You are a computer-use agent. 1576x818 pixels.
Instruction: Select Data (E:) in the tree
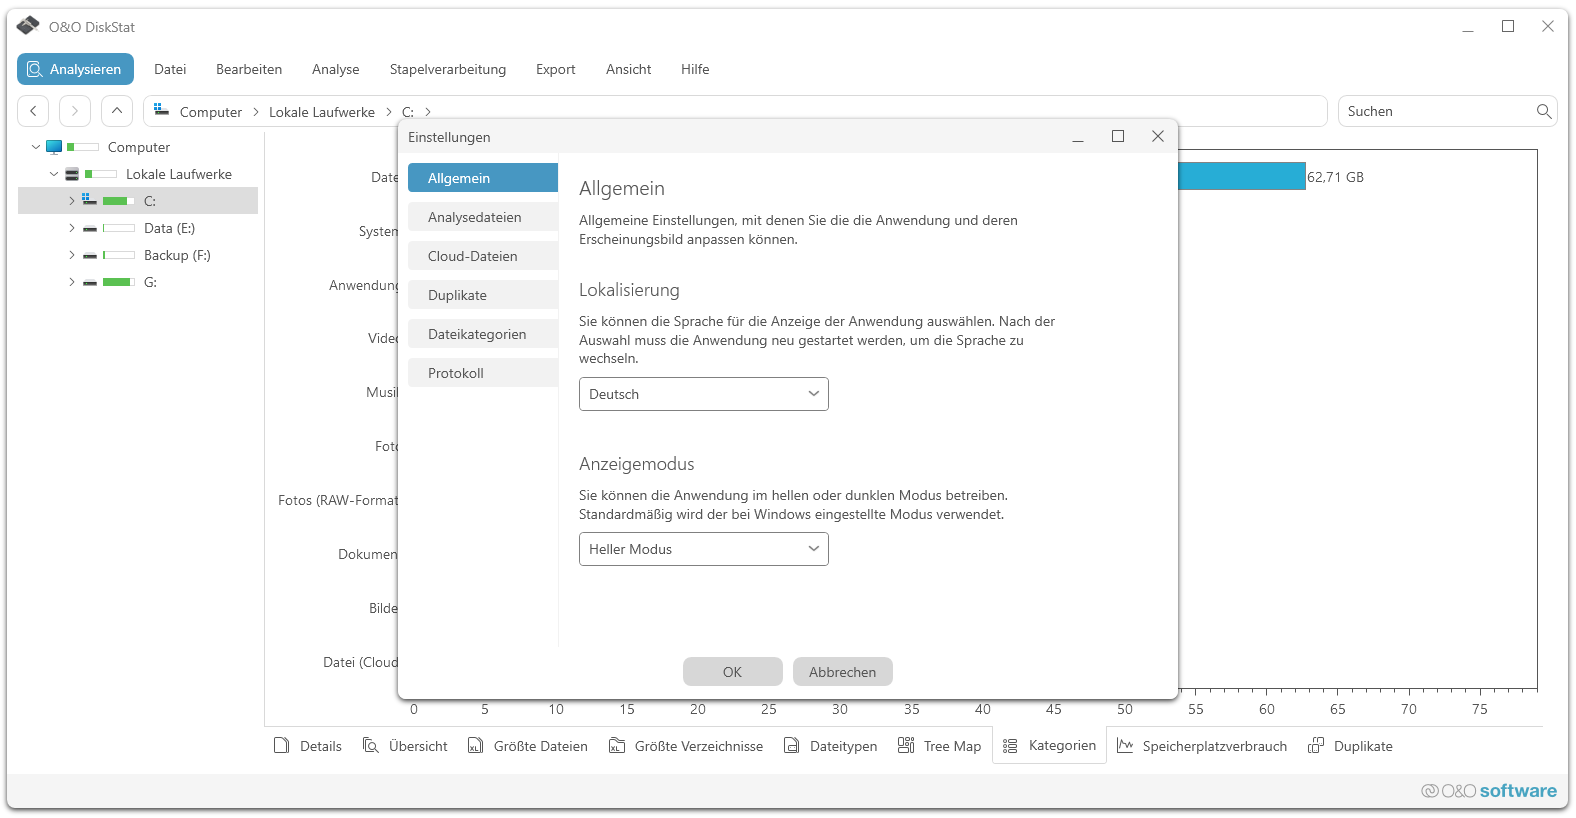pos(169,228)
